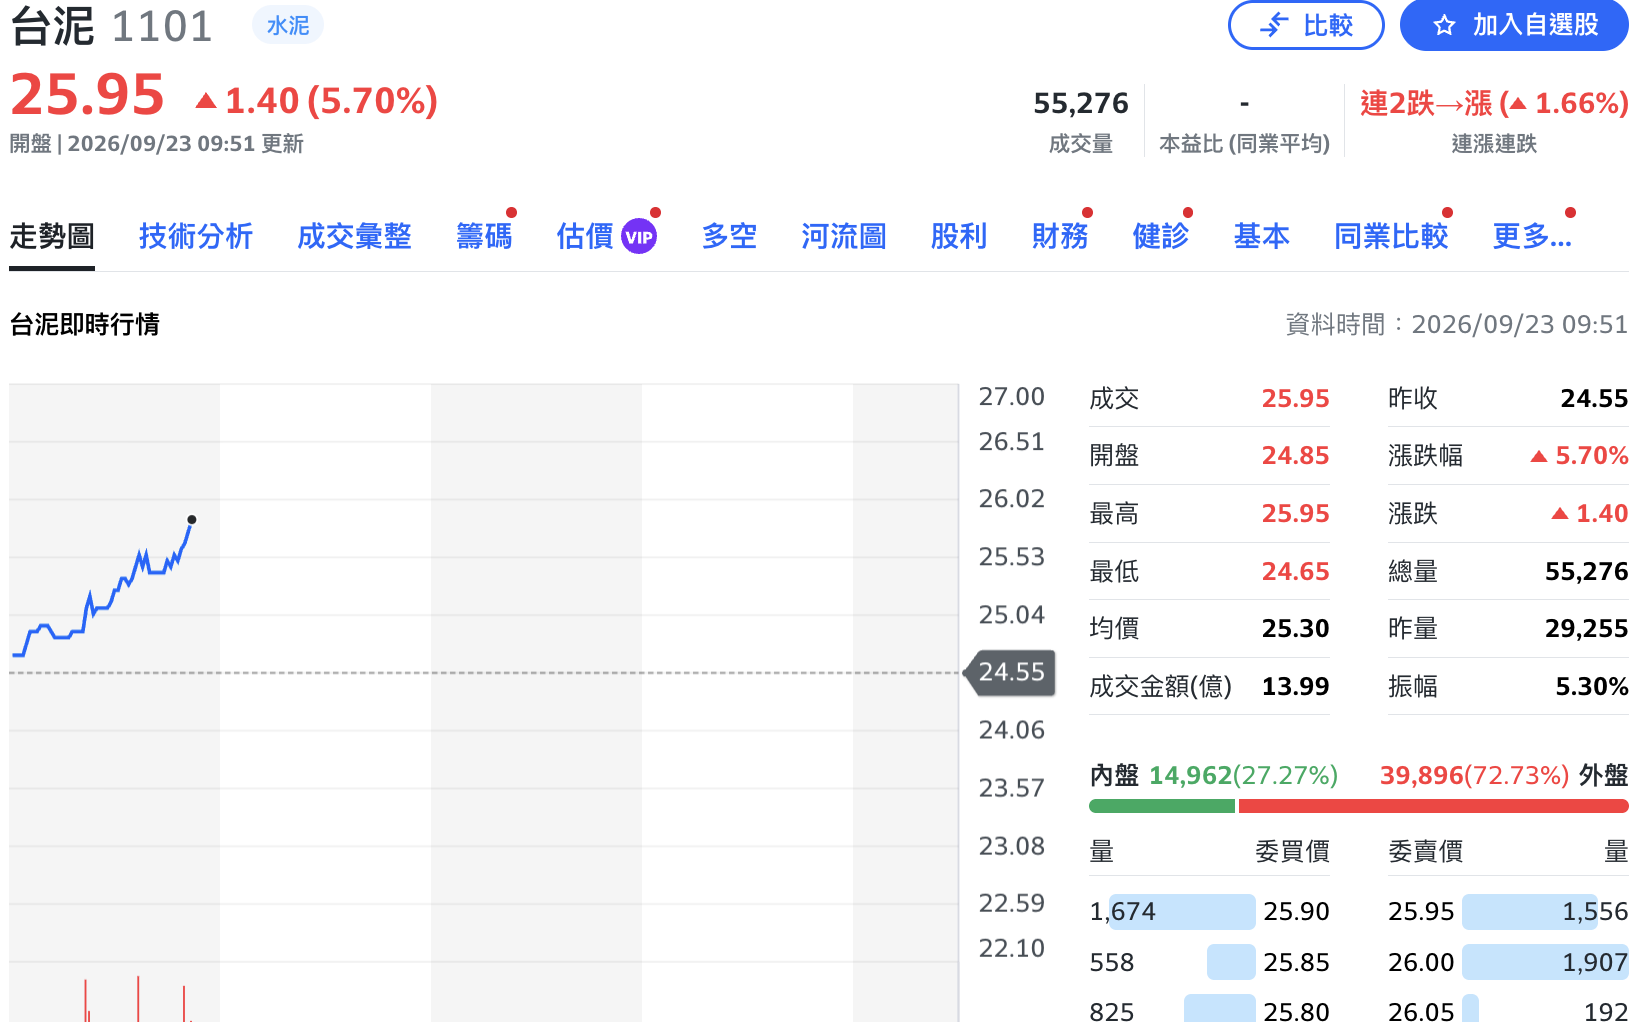
Task: Expand the 更多... menu
Action: tap(1532, 237)
